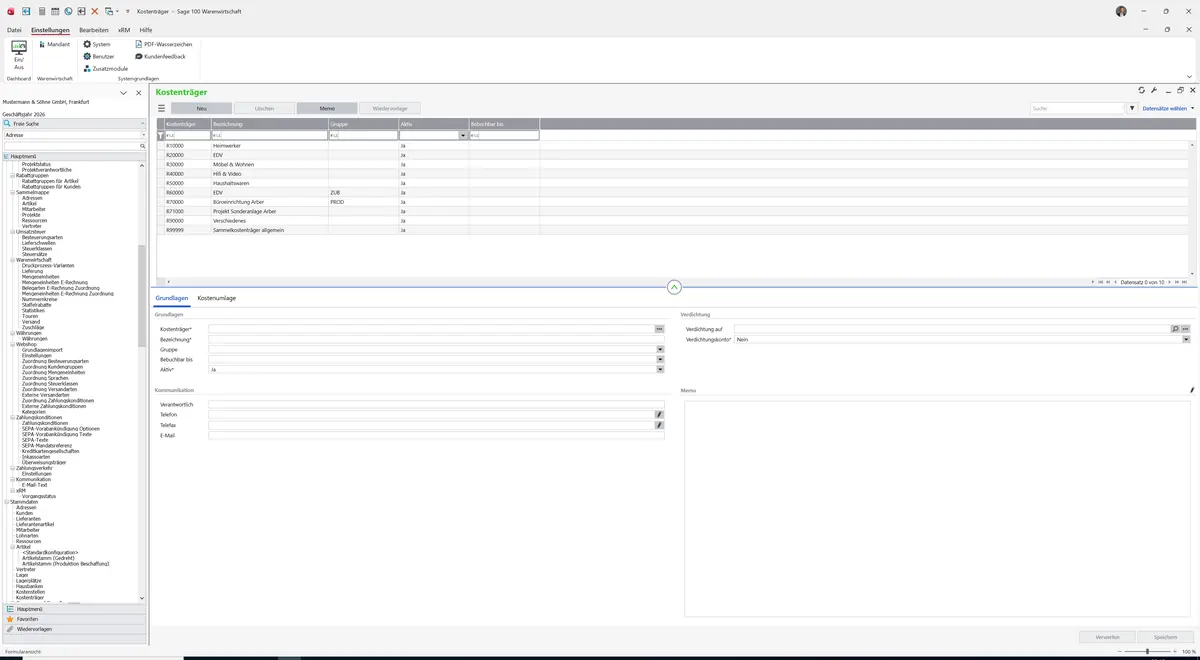Click the phone icon beside the Telefon field
The height and width of the screenshot is (660, 1200).
(660, 414)
